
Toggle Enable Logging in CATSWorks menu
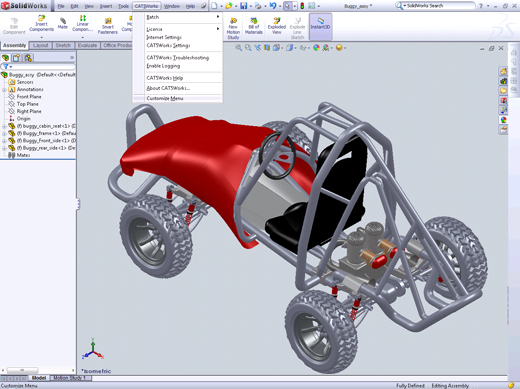pos(163,66)
